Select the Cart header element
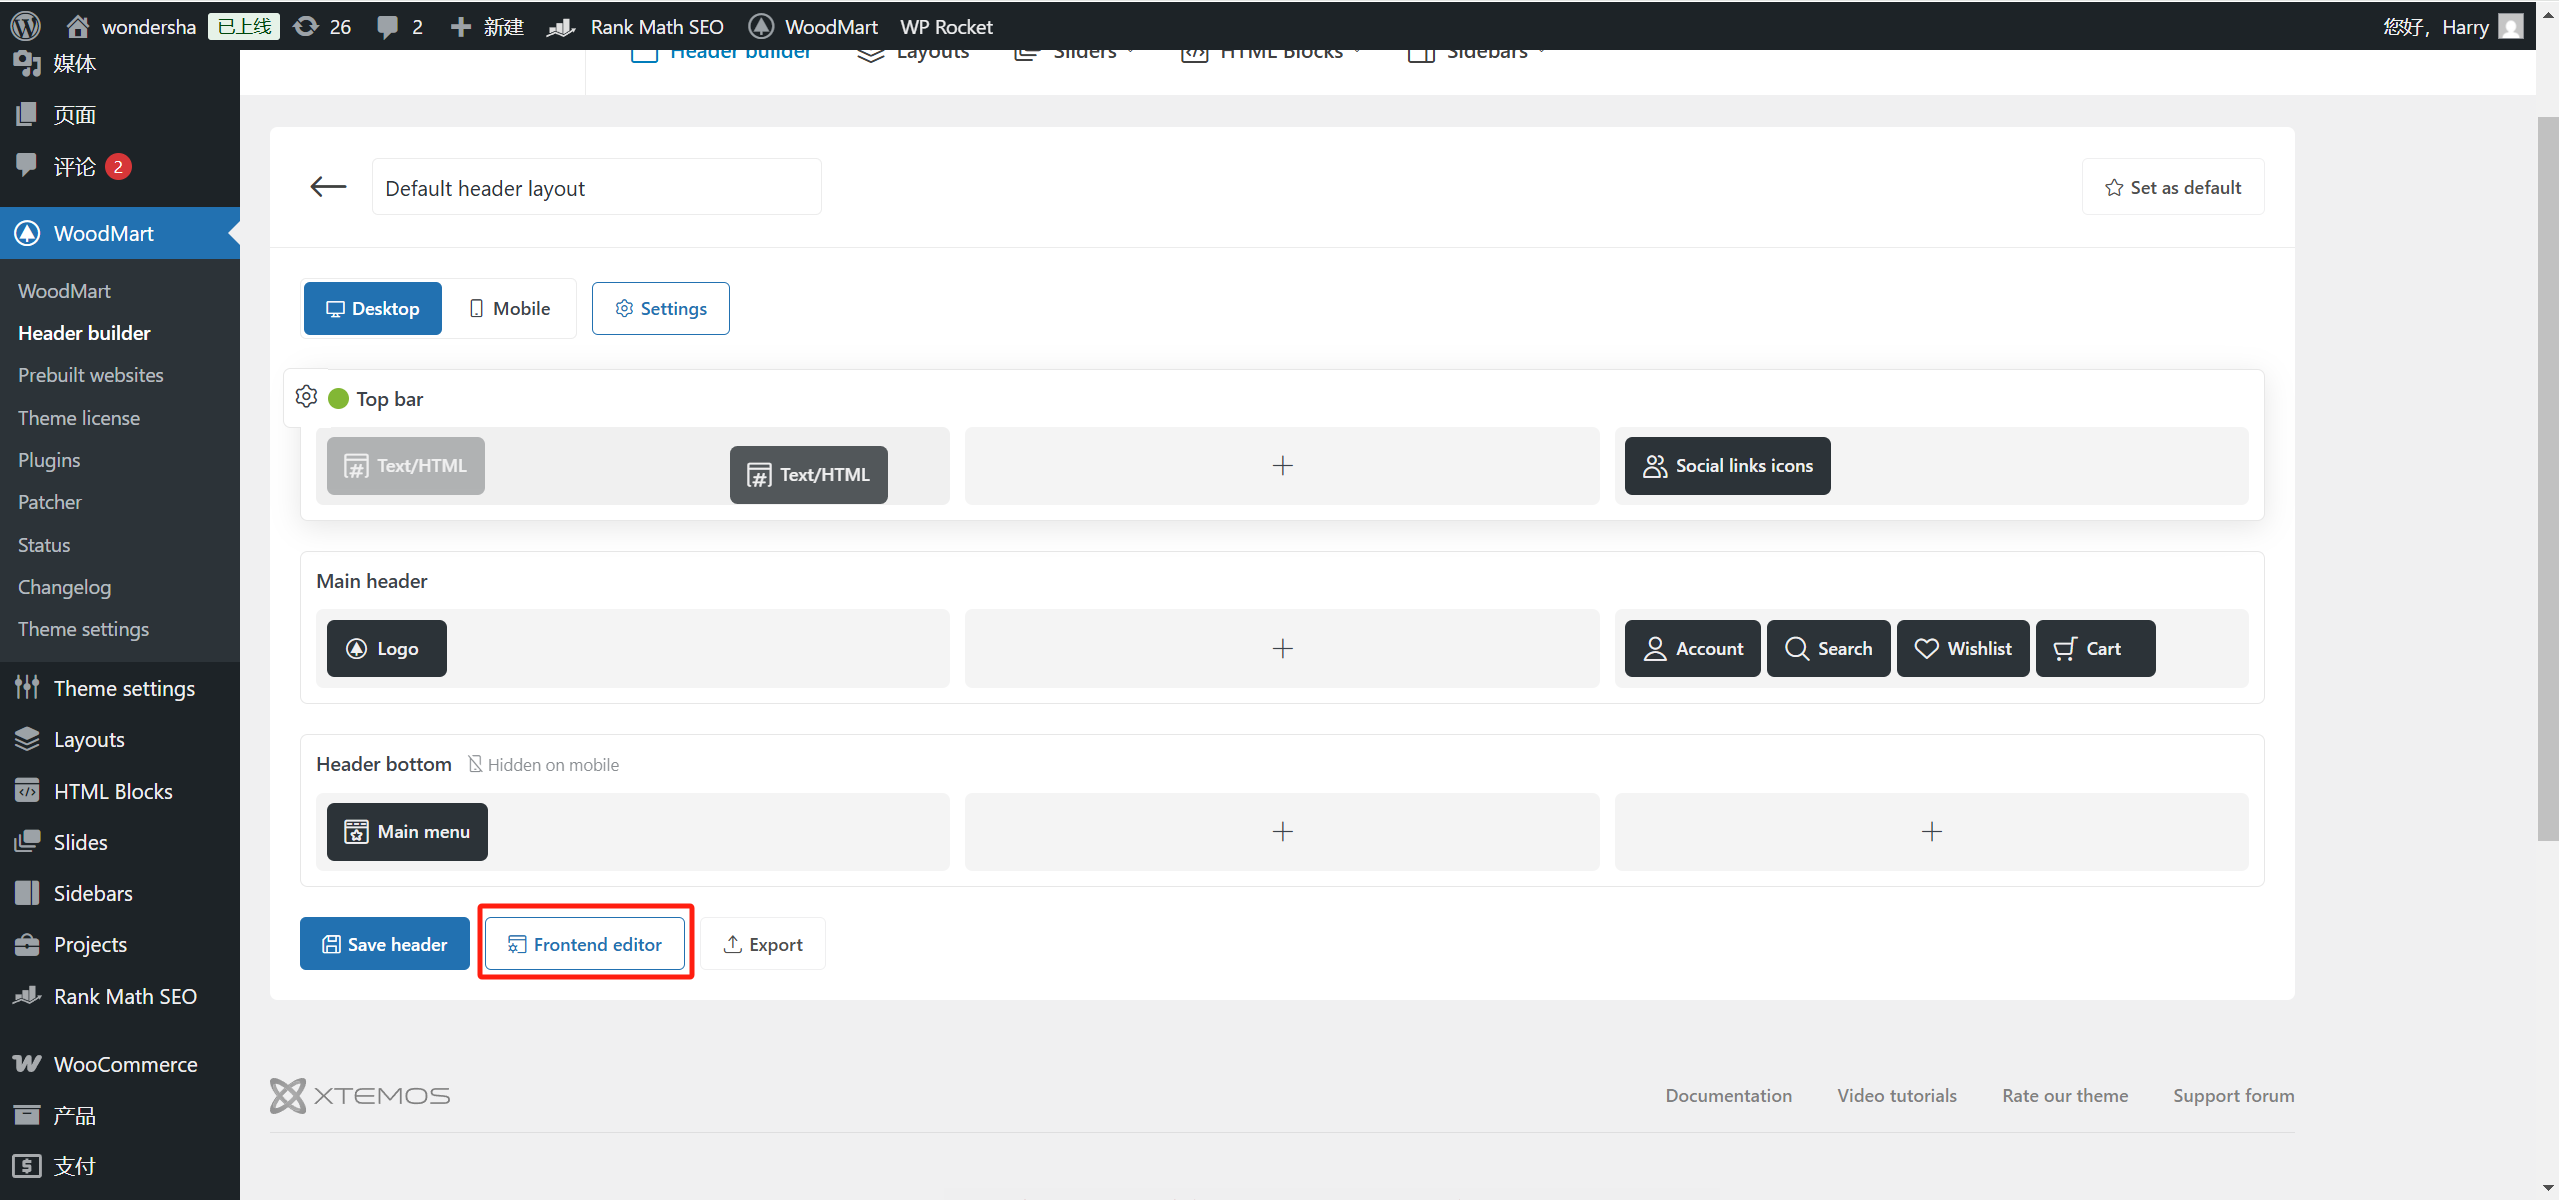 (2094, 649)
